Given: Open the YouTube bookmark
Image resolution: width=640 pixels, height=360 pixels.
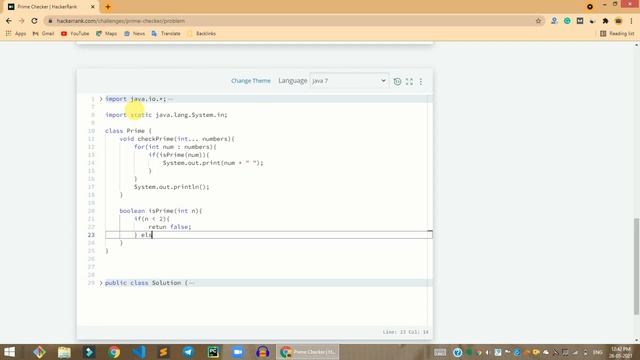Looking at the screenshot, I should [75, 33].
